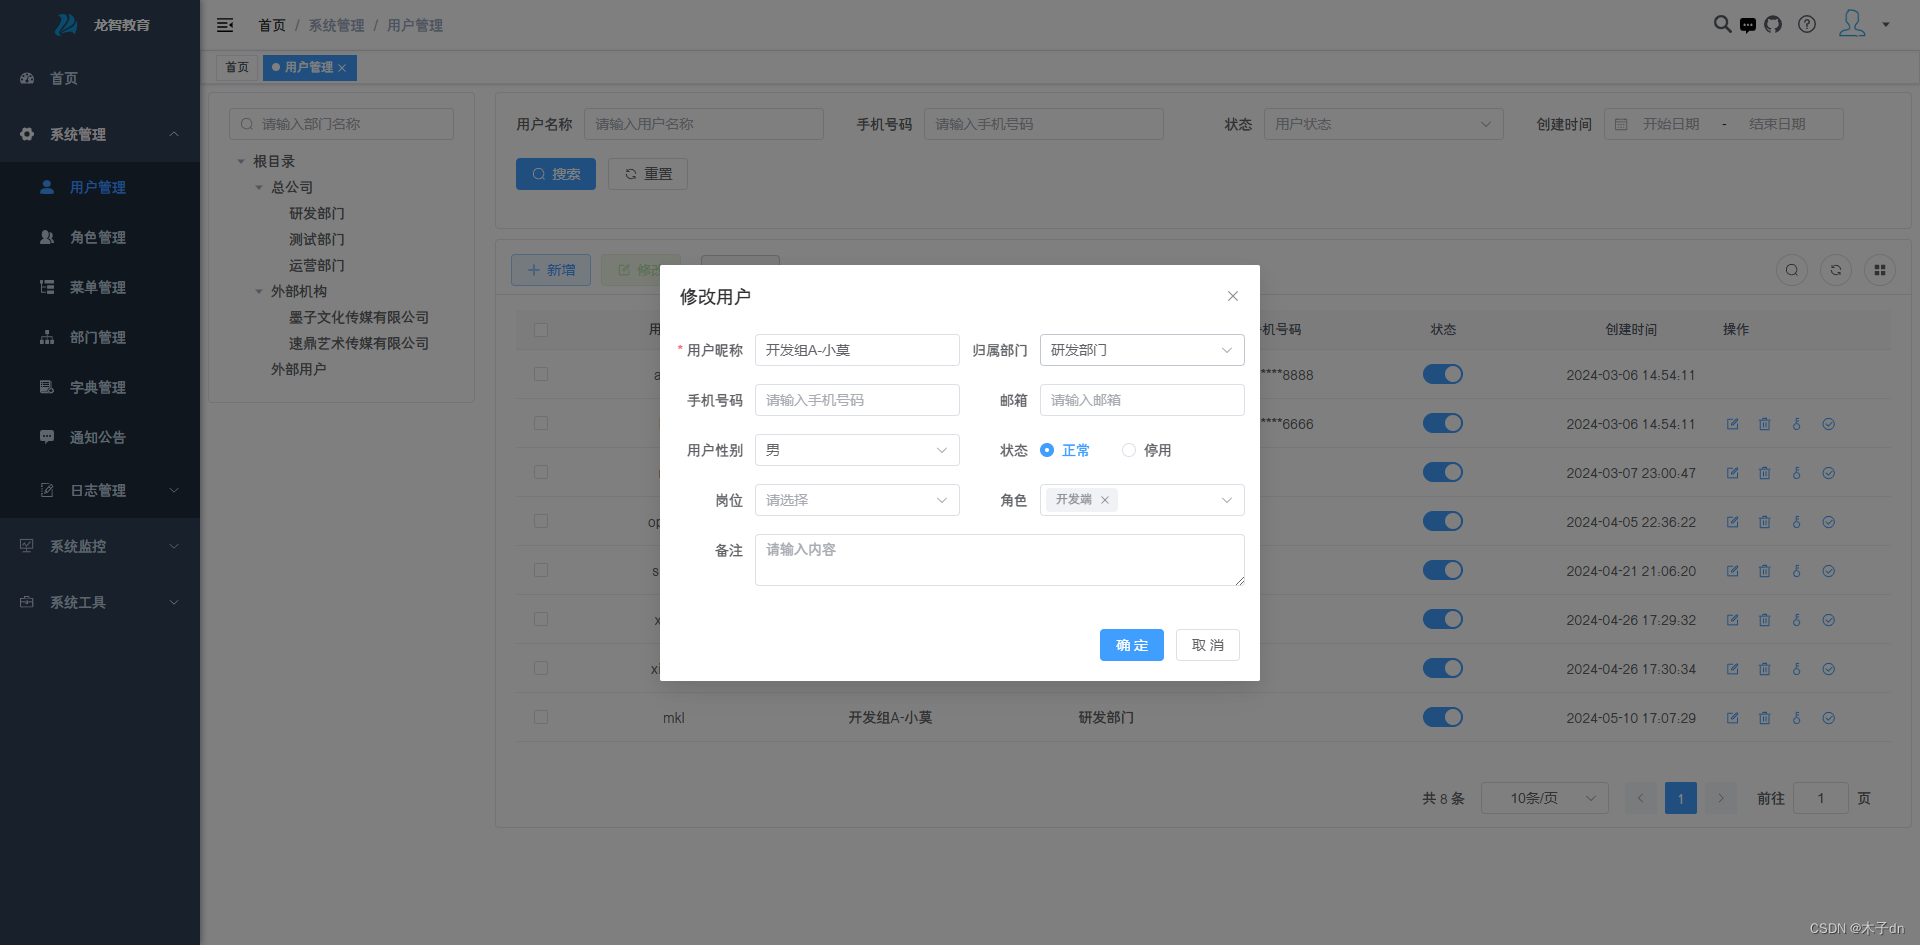Toggle status switch for 2024-03-06 ****8888 row
Screen dimensions: 1920x945
click(x=1443, y=374)
